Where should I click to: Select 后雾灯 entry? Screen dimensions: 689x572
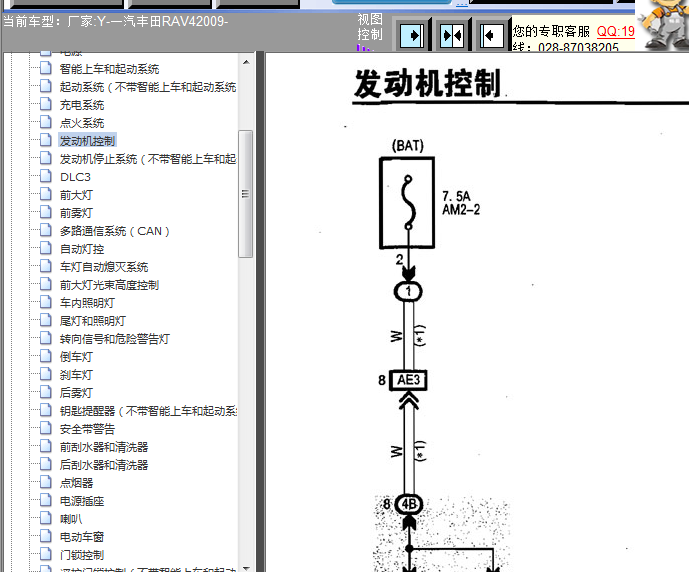tap(76, 393)
